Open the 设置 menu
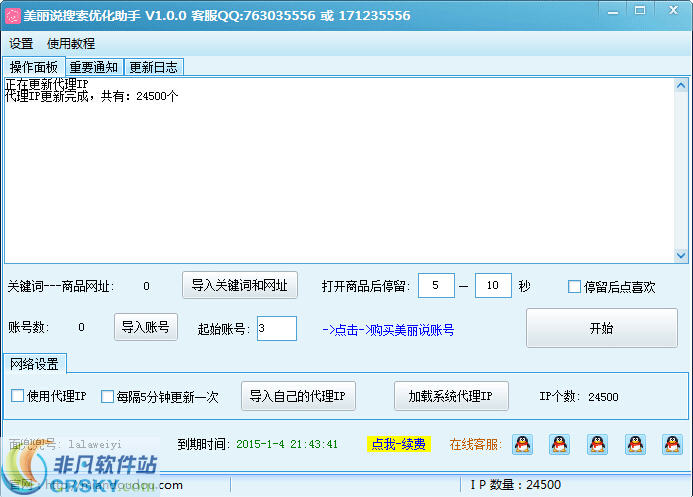Viewport: 693px width, 497px height. (x=21, y=44)
